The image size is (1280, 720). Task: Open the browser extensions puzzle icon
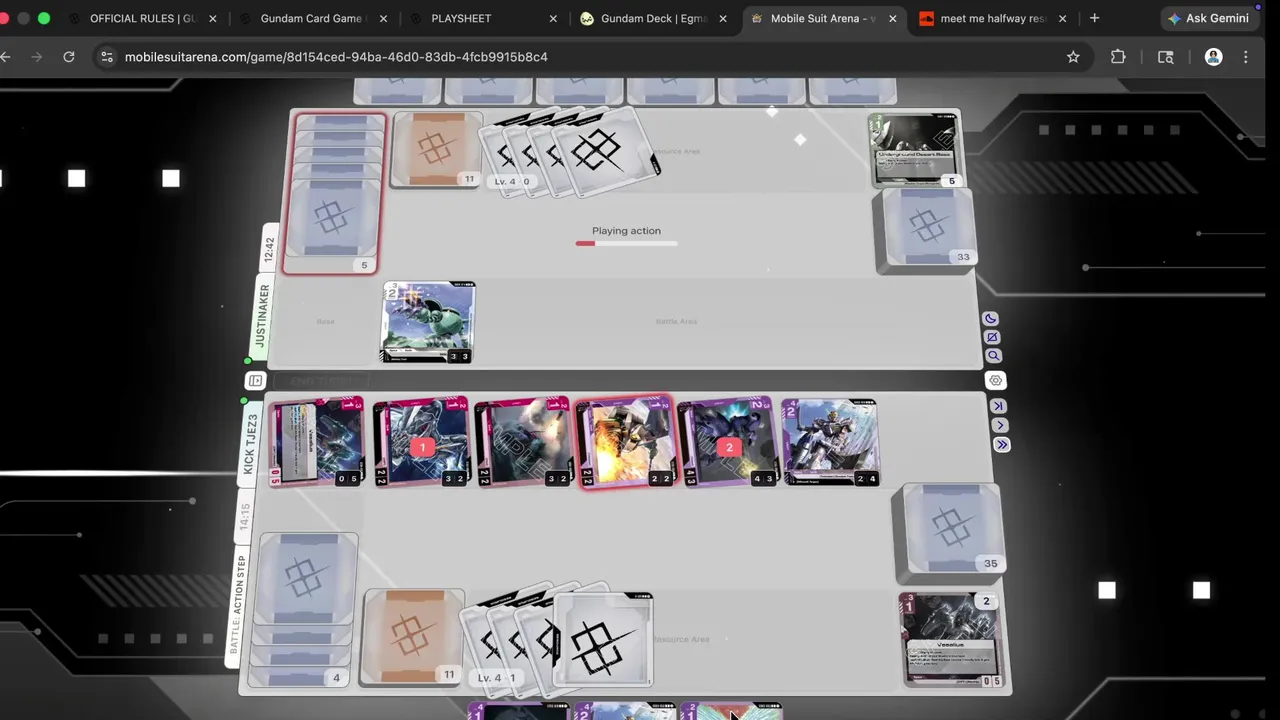coord(1118,57)
